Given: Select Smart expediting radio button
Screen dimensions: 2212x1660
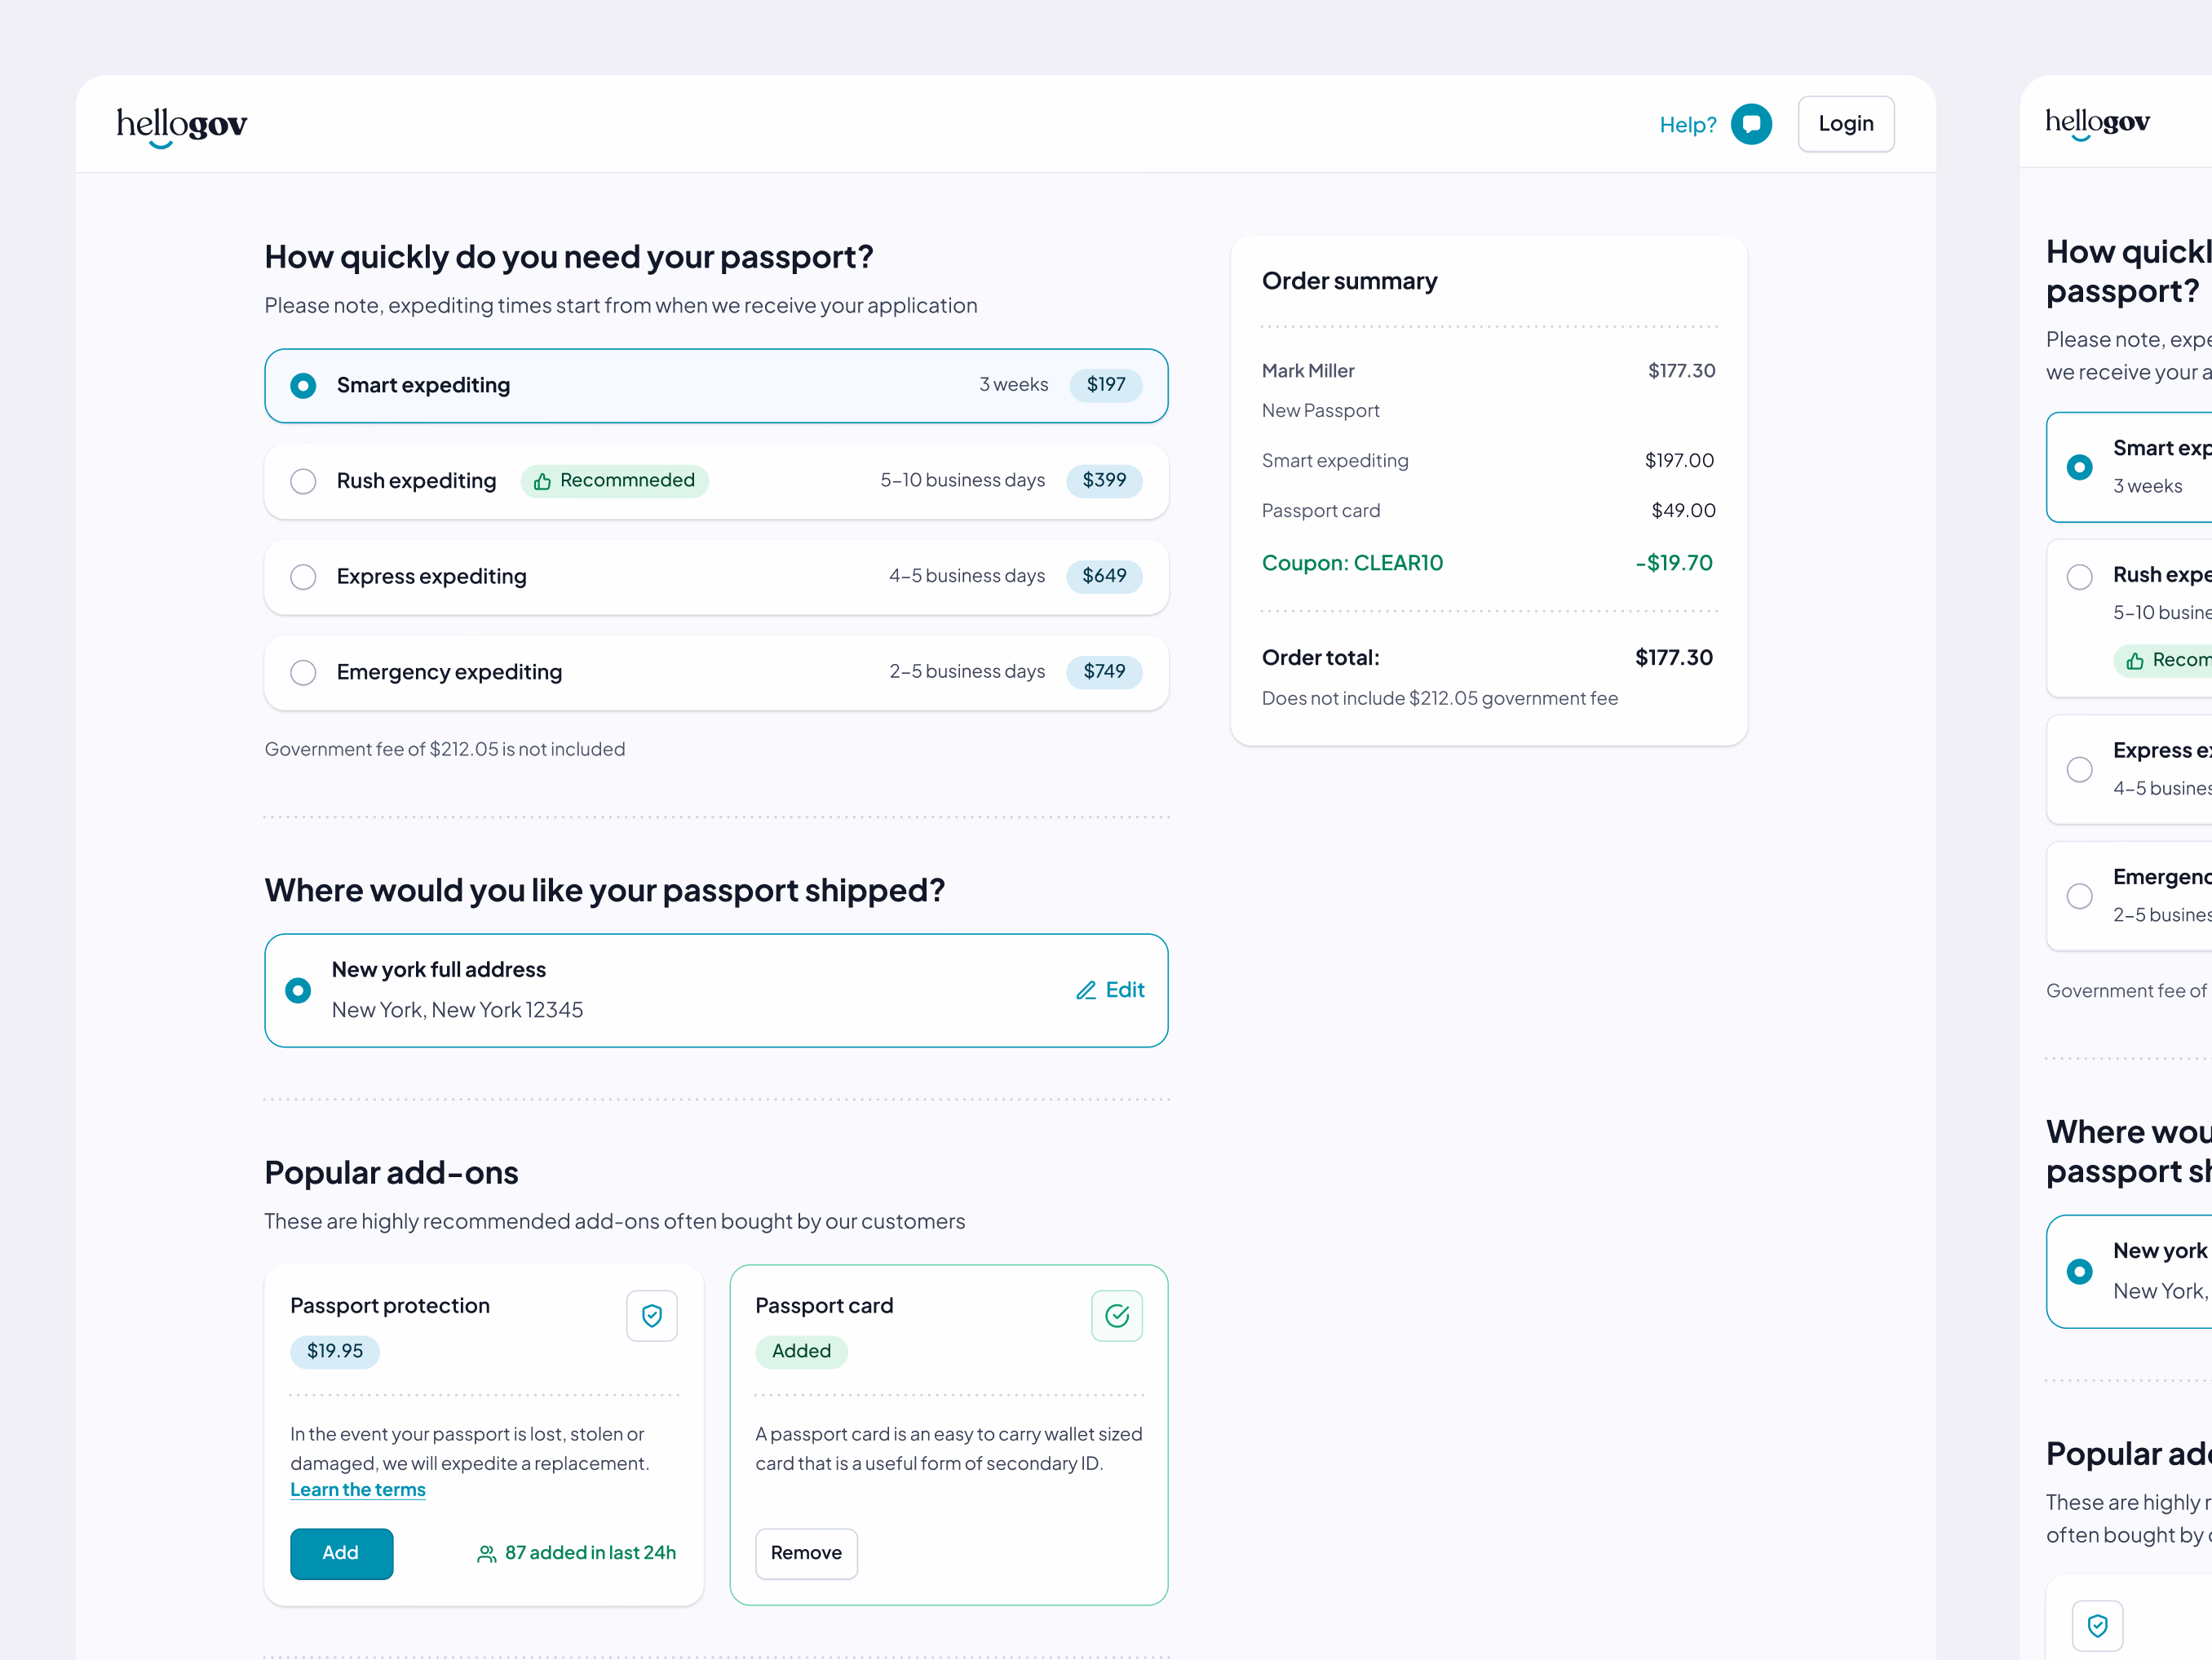Looking at the screenshot, I should (303, 386).
